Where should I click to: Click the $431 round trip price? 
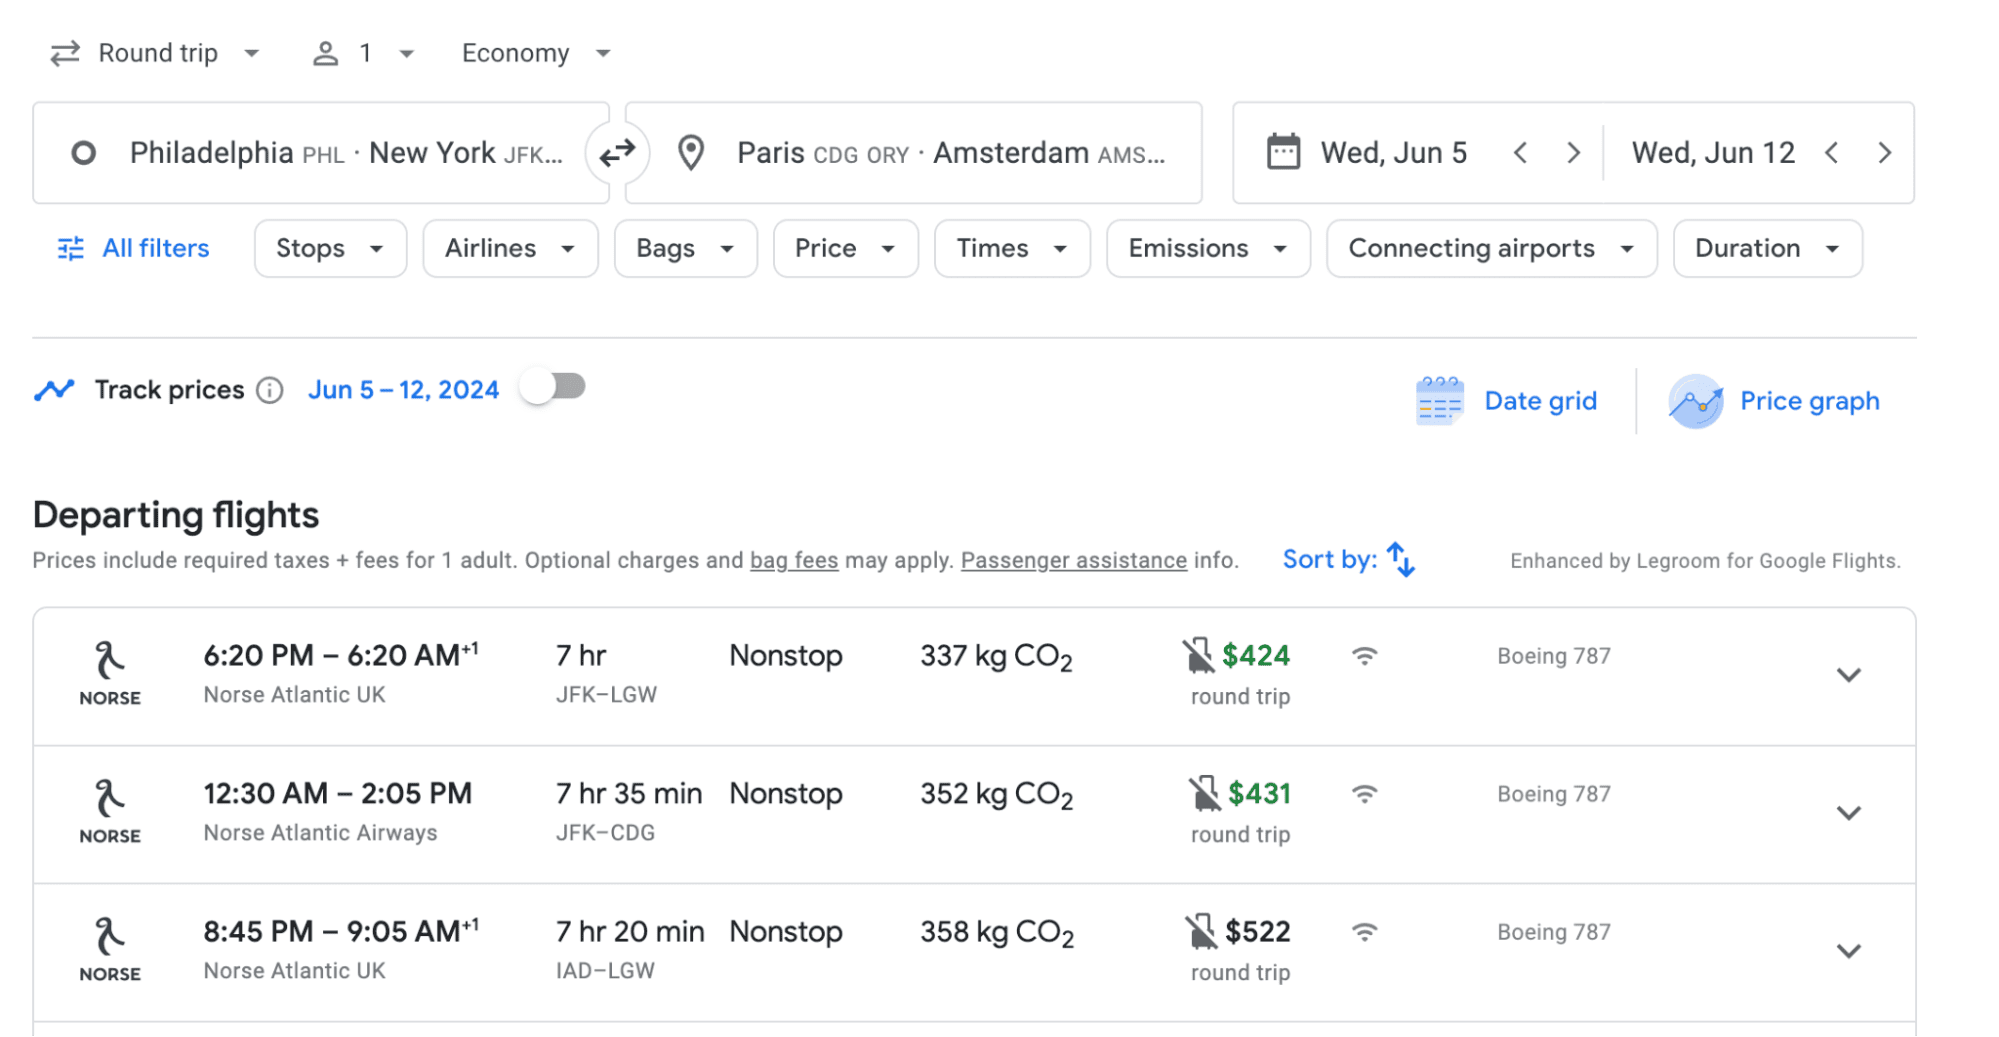click(1259, 794)
